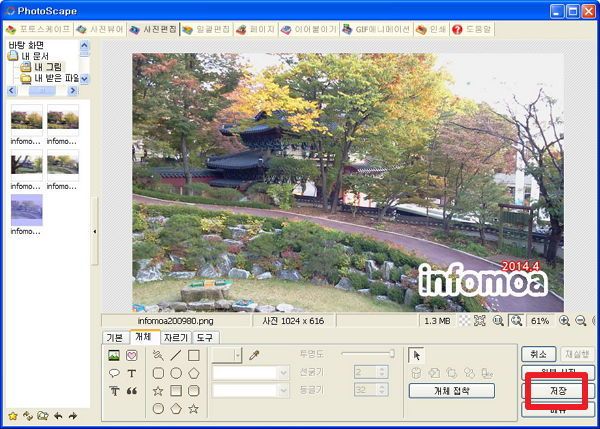Select the filled circle shape tool

pyautogui.click(x=158, y=409)
